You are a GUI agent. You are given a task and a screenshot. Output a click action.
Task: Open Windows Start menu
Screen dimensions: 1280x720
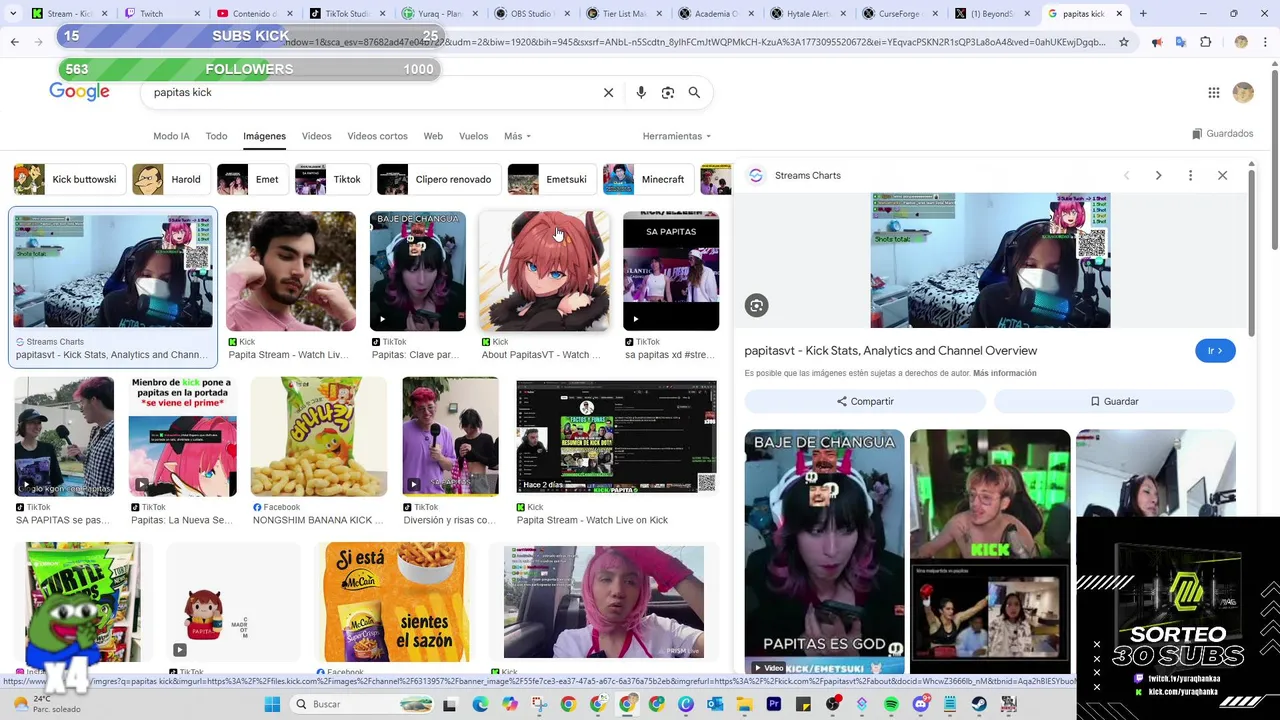(272, 704)
